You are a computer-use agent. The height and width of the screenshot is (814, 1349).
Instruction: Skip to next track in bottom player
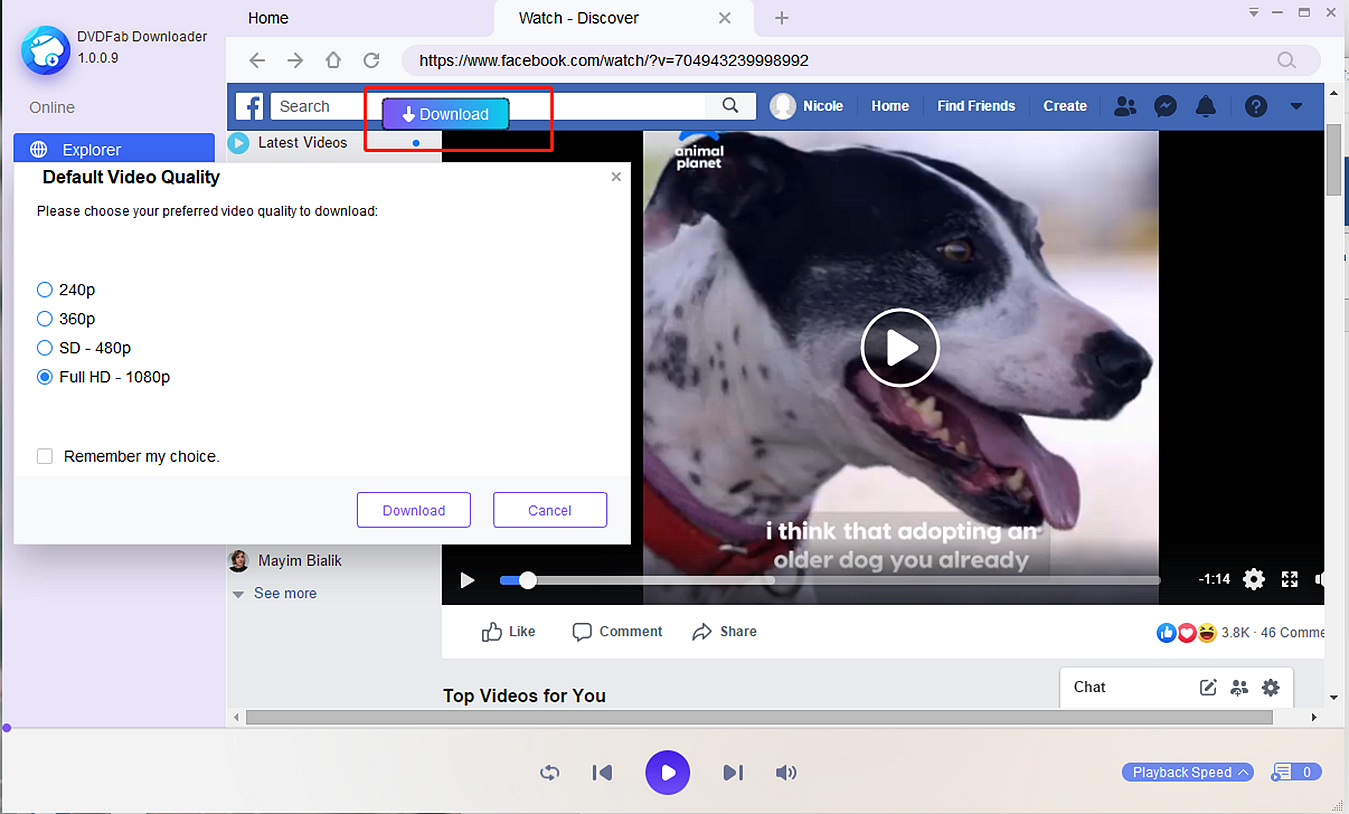click(x=733, y=772)
